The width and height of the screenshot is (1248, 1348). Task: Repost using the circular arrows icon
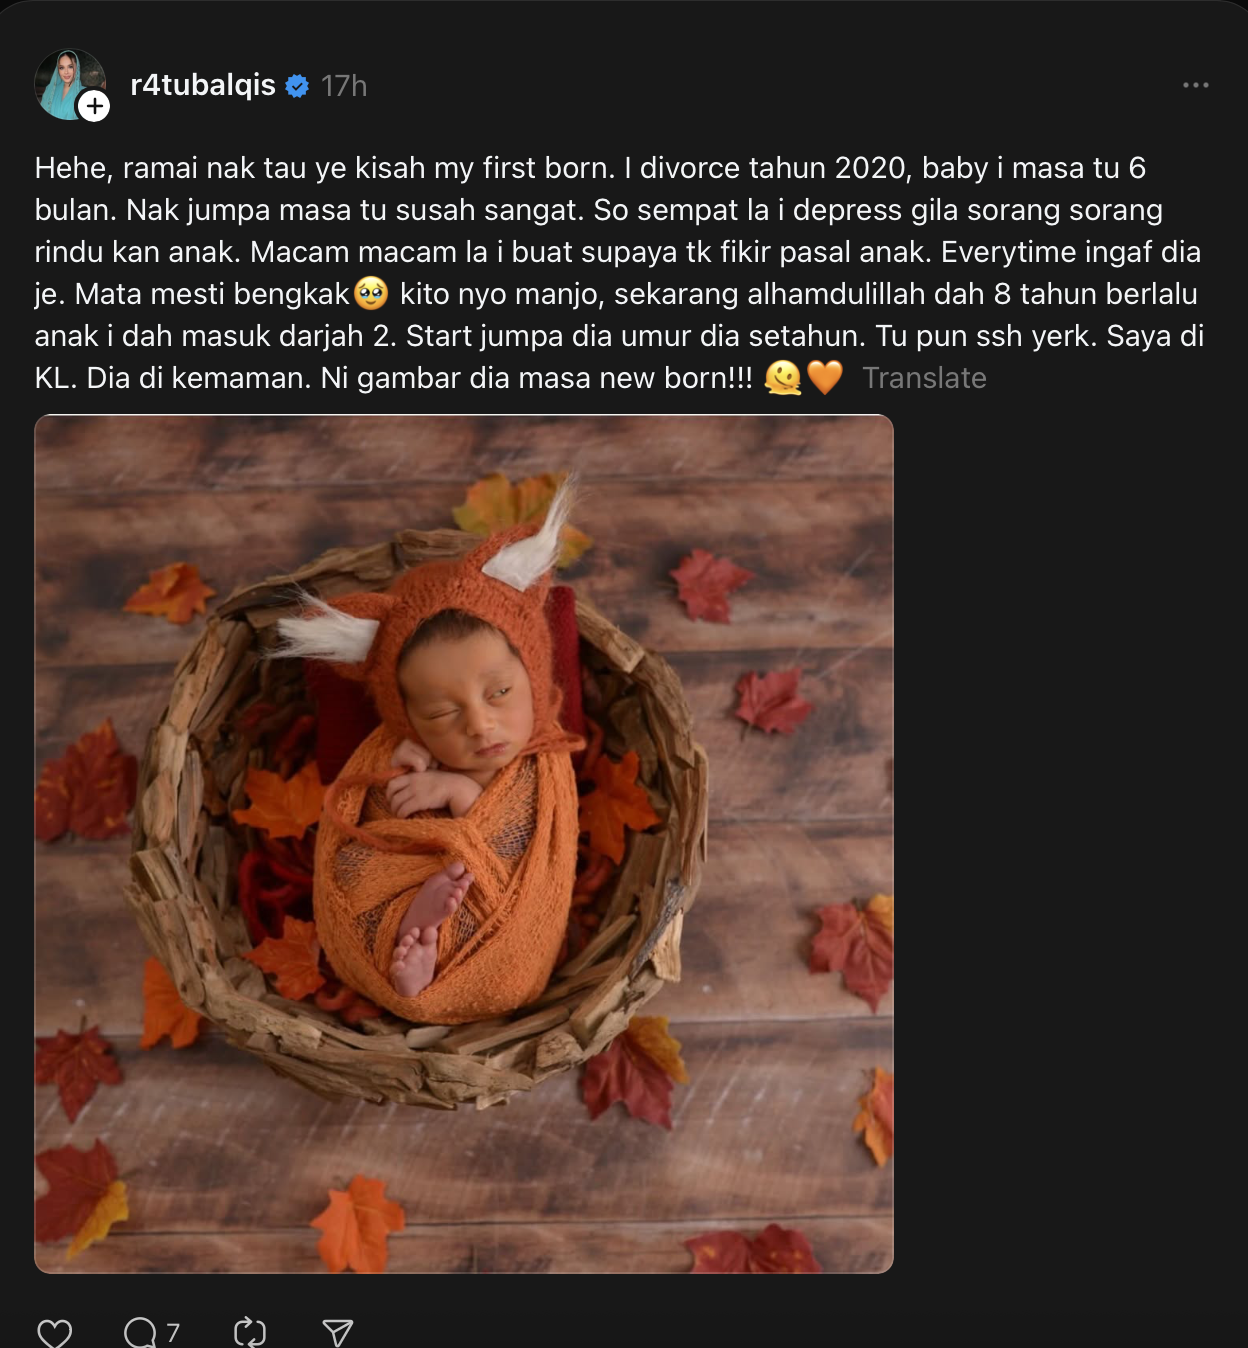coord(249,1333)
